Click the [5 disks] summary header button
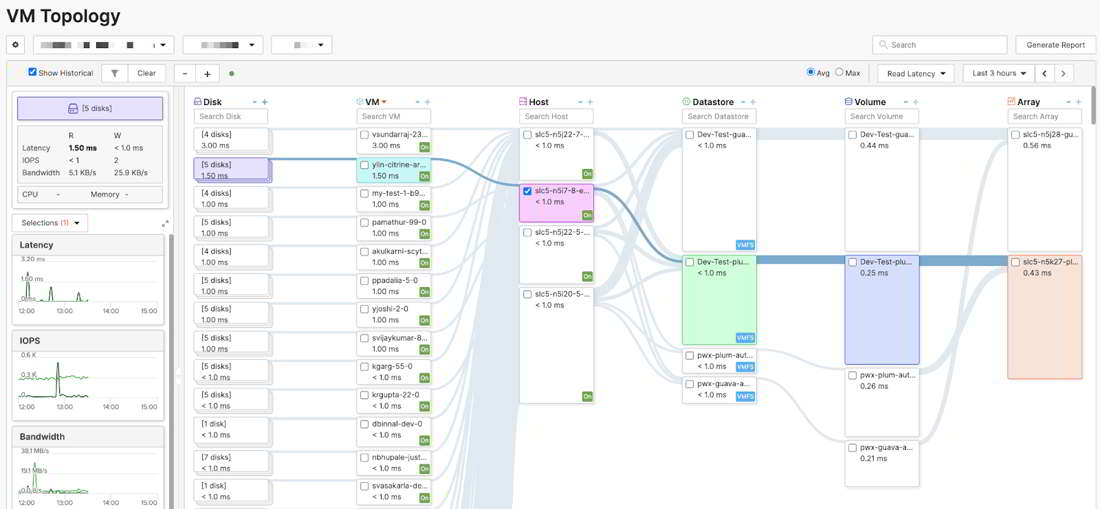The width and height of the screenshot is (1100, 509). (90, 109)
